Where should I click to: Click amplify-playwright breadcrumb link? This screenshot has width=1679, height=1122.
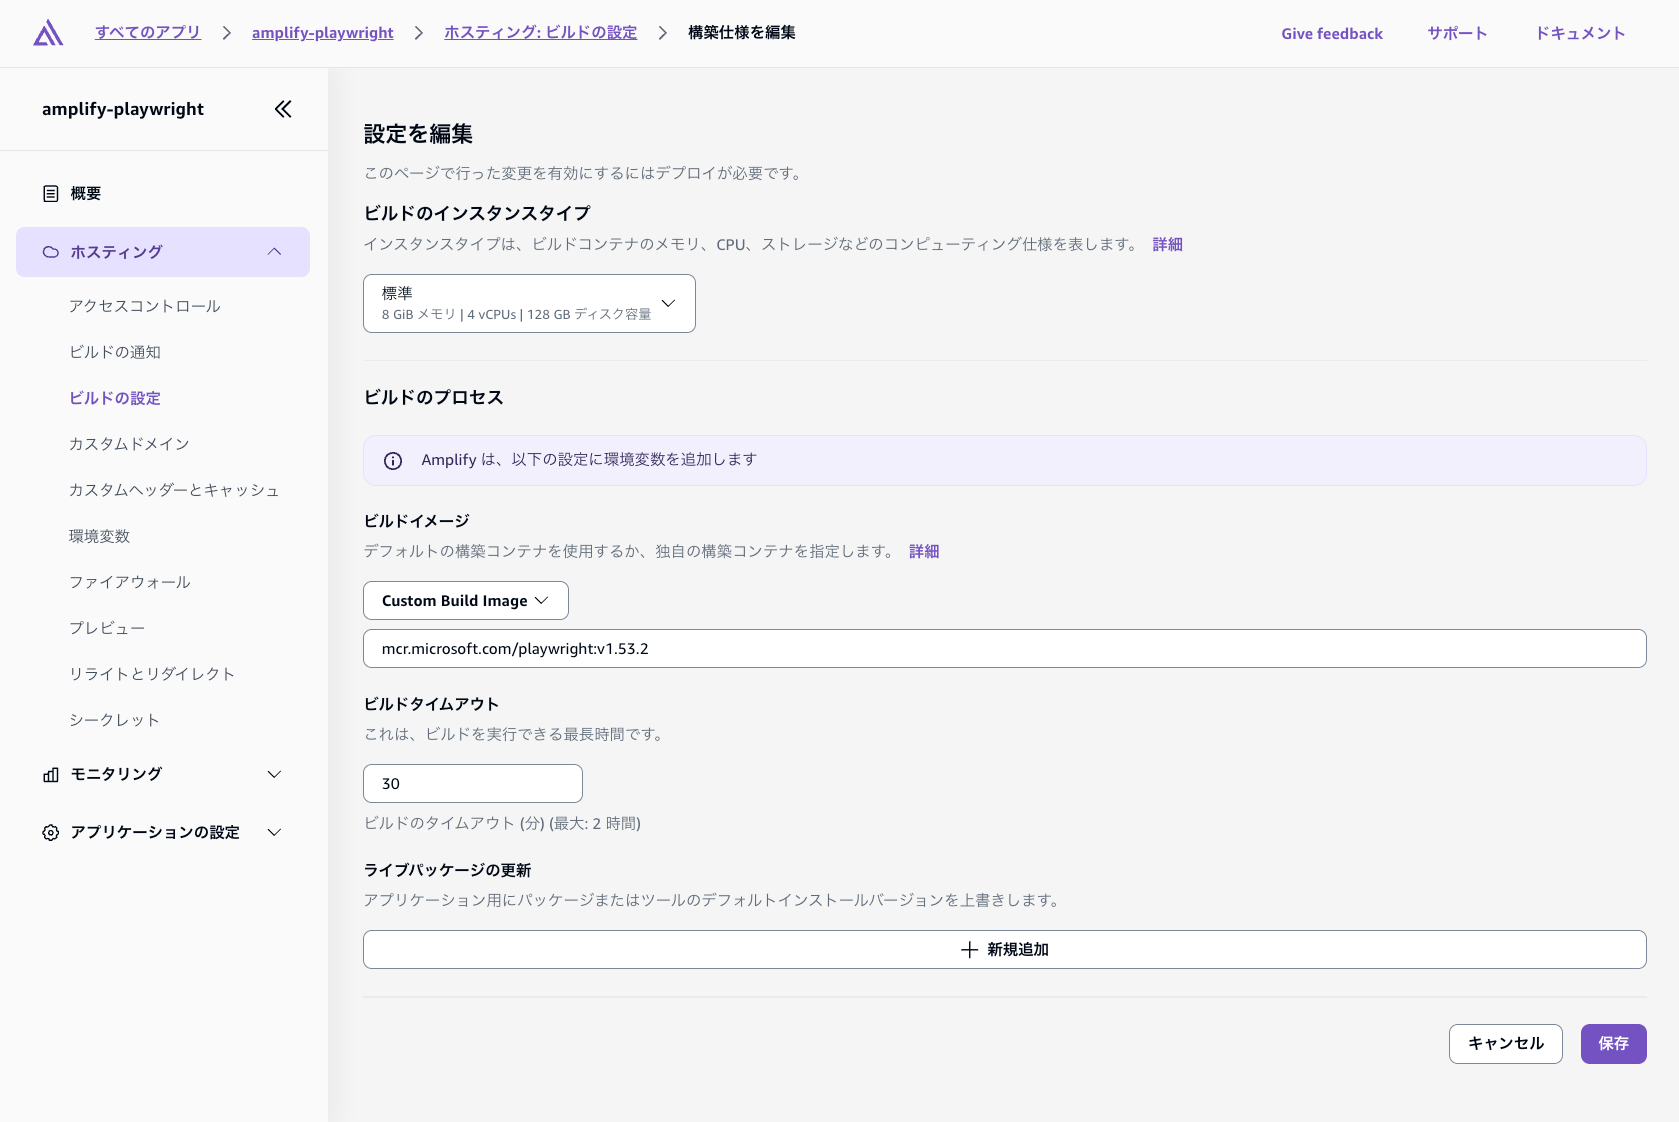coord(323,33)
